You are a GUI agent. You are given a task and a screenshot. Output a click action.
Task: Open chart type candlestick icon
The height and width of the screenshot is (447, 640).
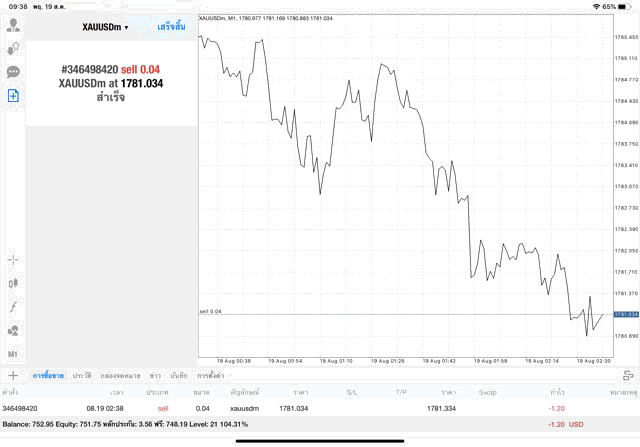pyautogui.click(x=13, y=283)
